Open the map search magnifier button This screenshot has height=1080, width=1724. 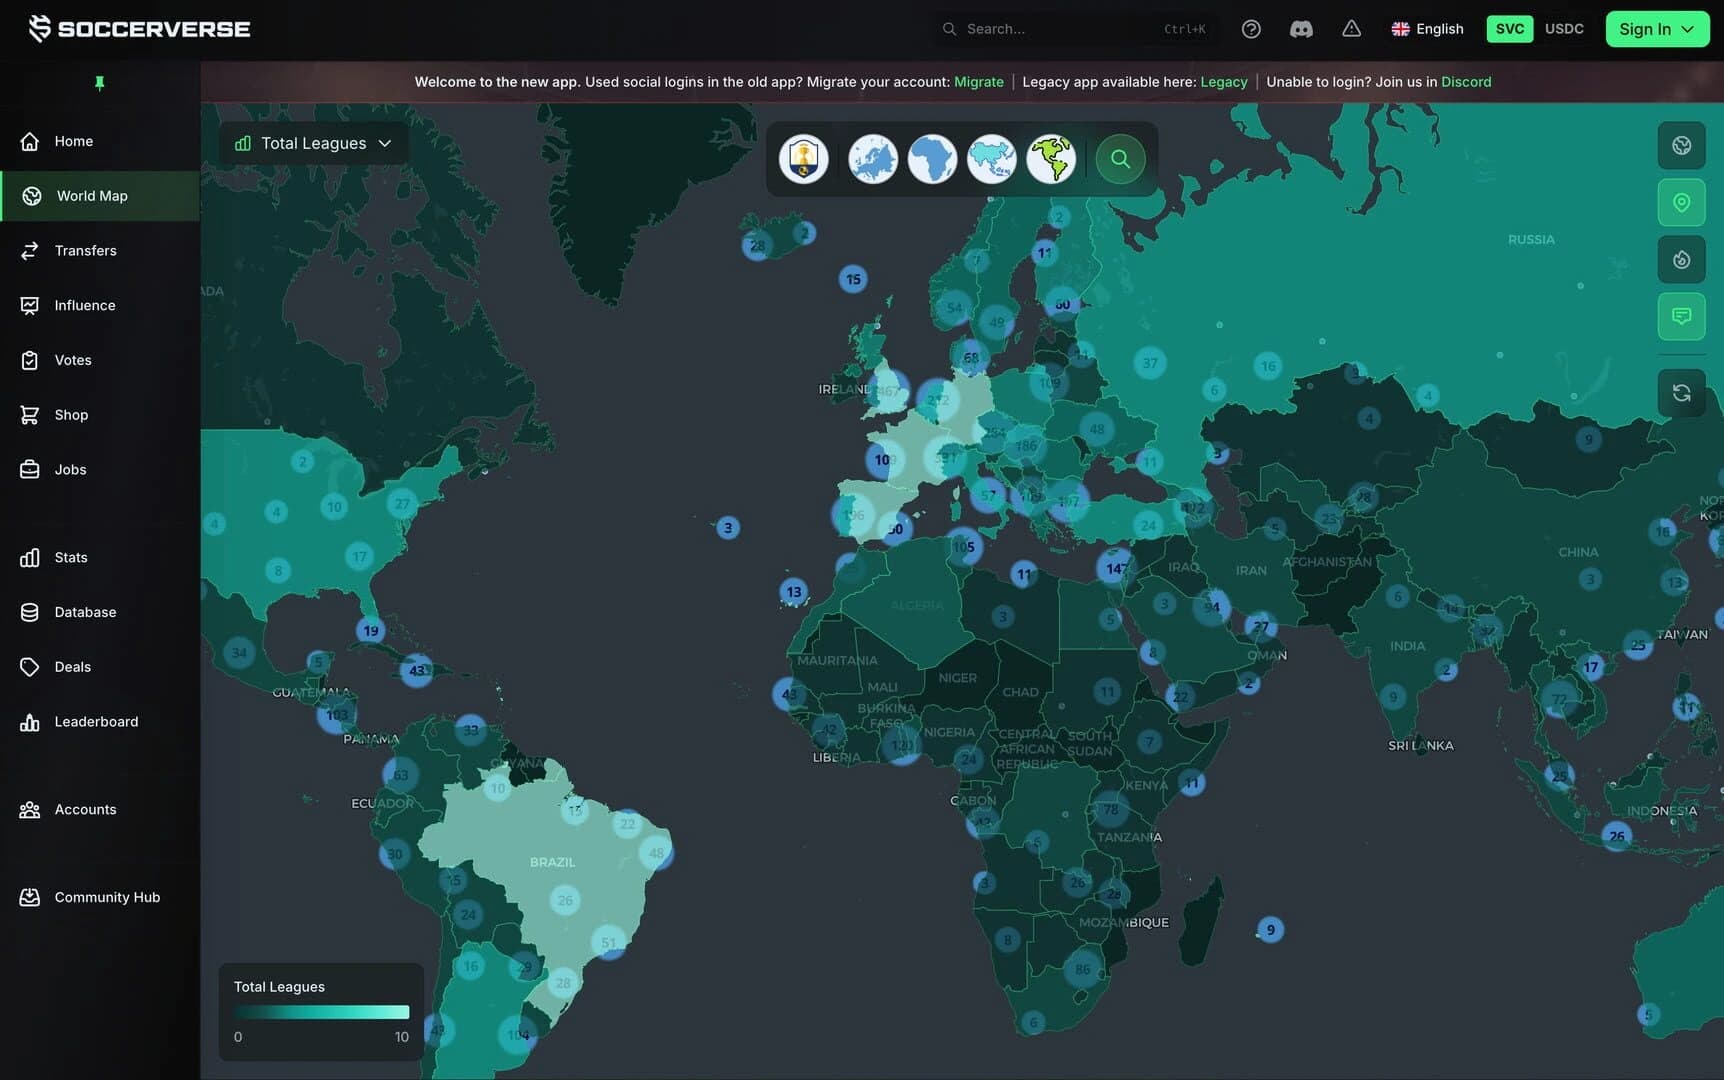tap(1120, 159)
